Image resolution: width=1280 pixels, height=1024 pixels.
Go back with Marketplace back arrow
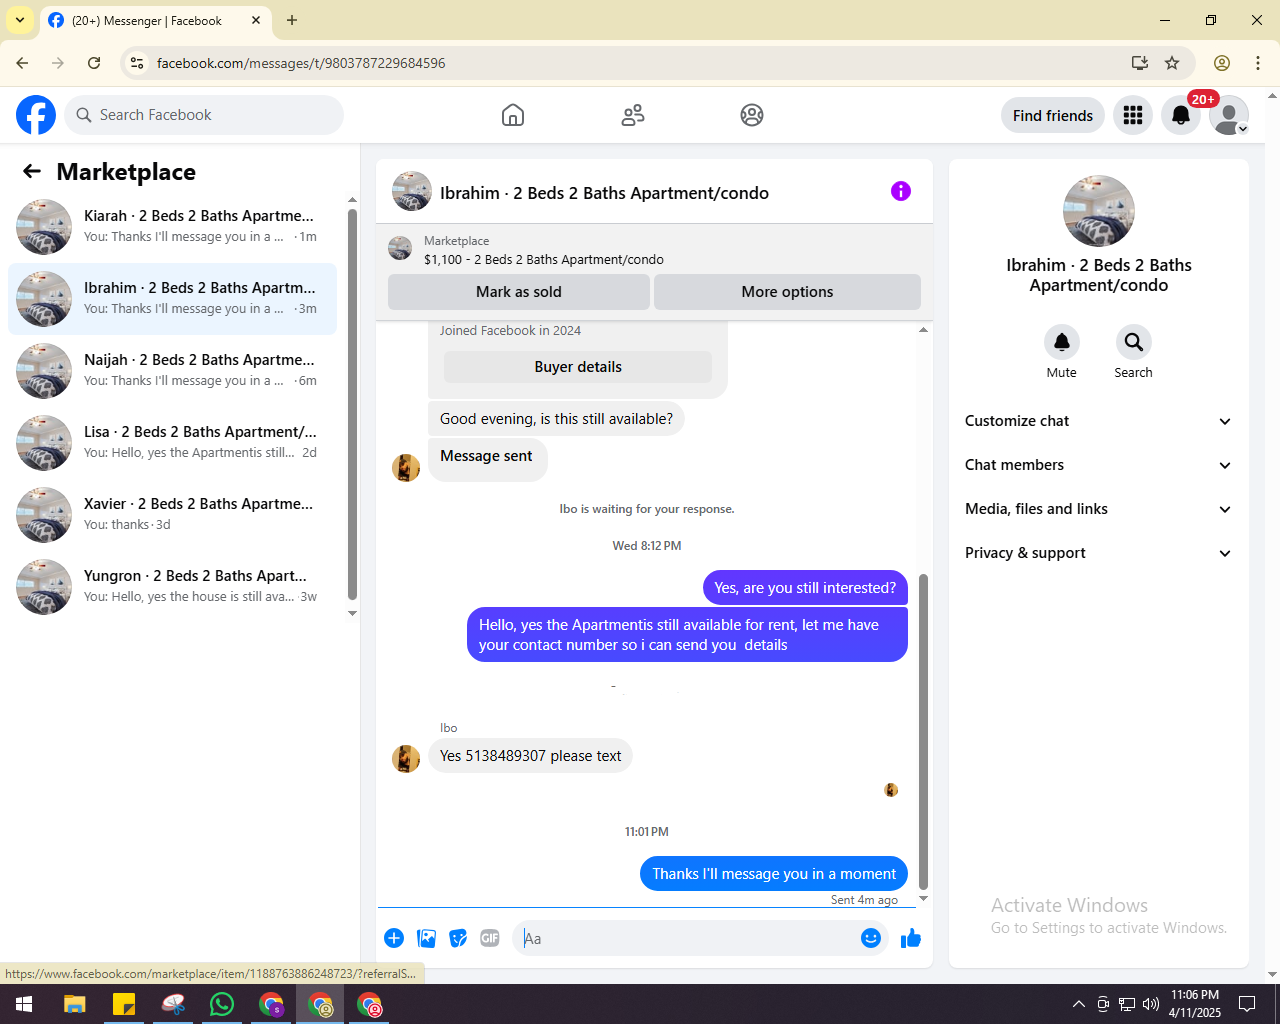click(32, 171)
